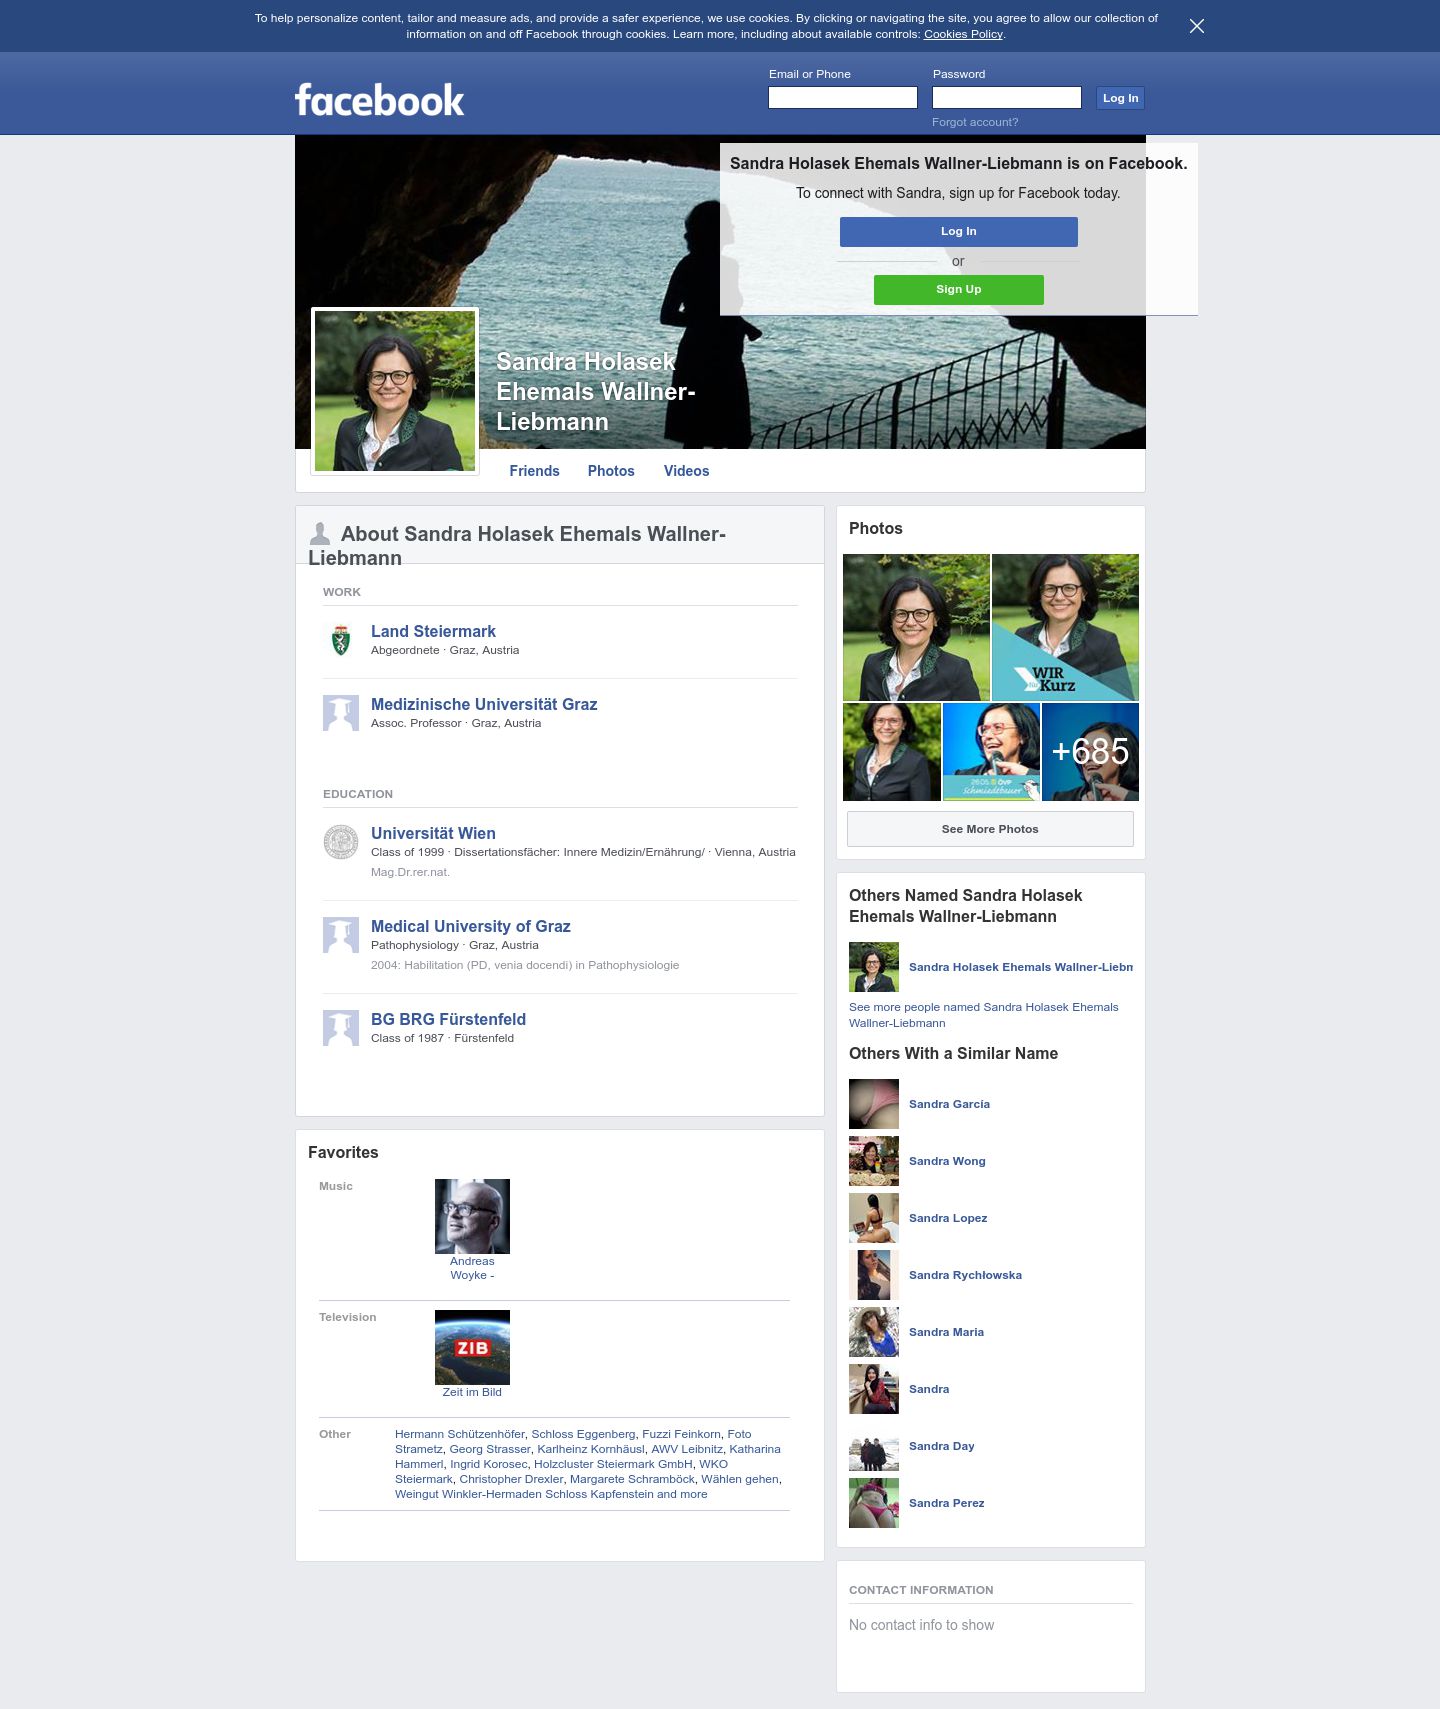Click the Land Steiermark crest icon
Image resolution: width=1440 pixels, height=1709 pixels.
(x=341, y=640)
